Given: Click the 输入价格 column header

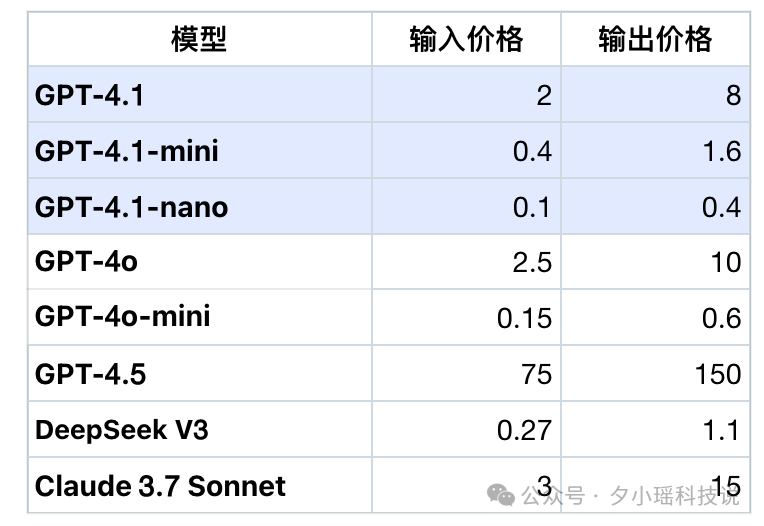Looking at the screenshot, I should [466, 40].
